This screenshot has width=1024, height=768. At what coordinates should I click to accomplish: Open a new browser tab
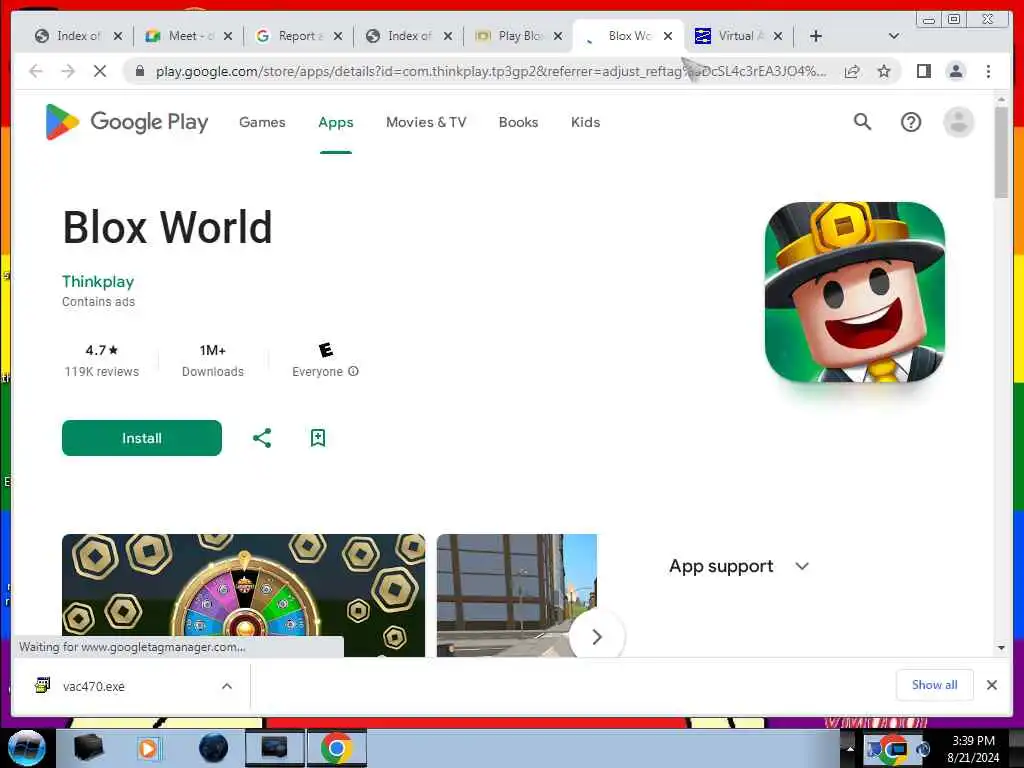click(816, 36)
